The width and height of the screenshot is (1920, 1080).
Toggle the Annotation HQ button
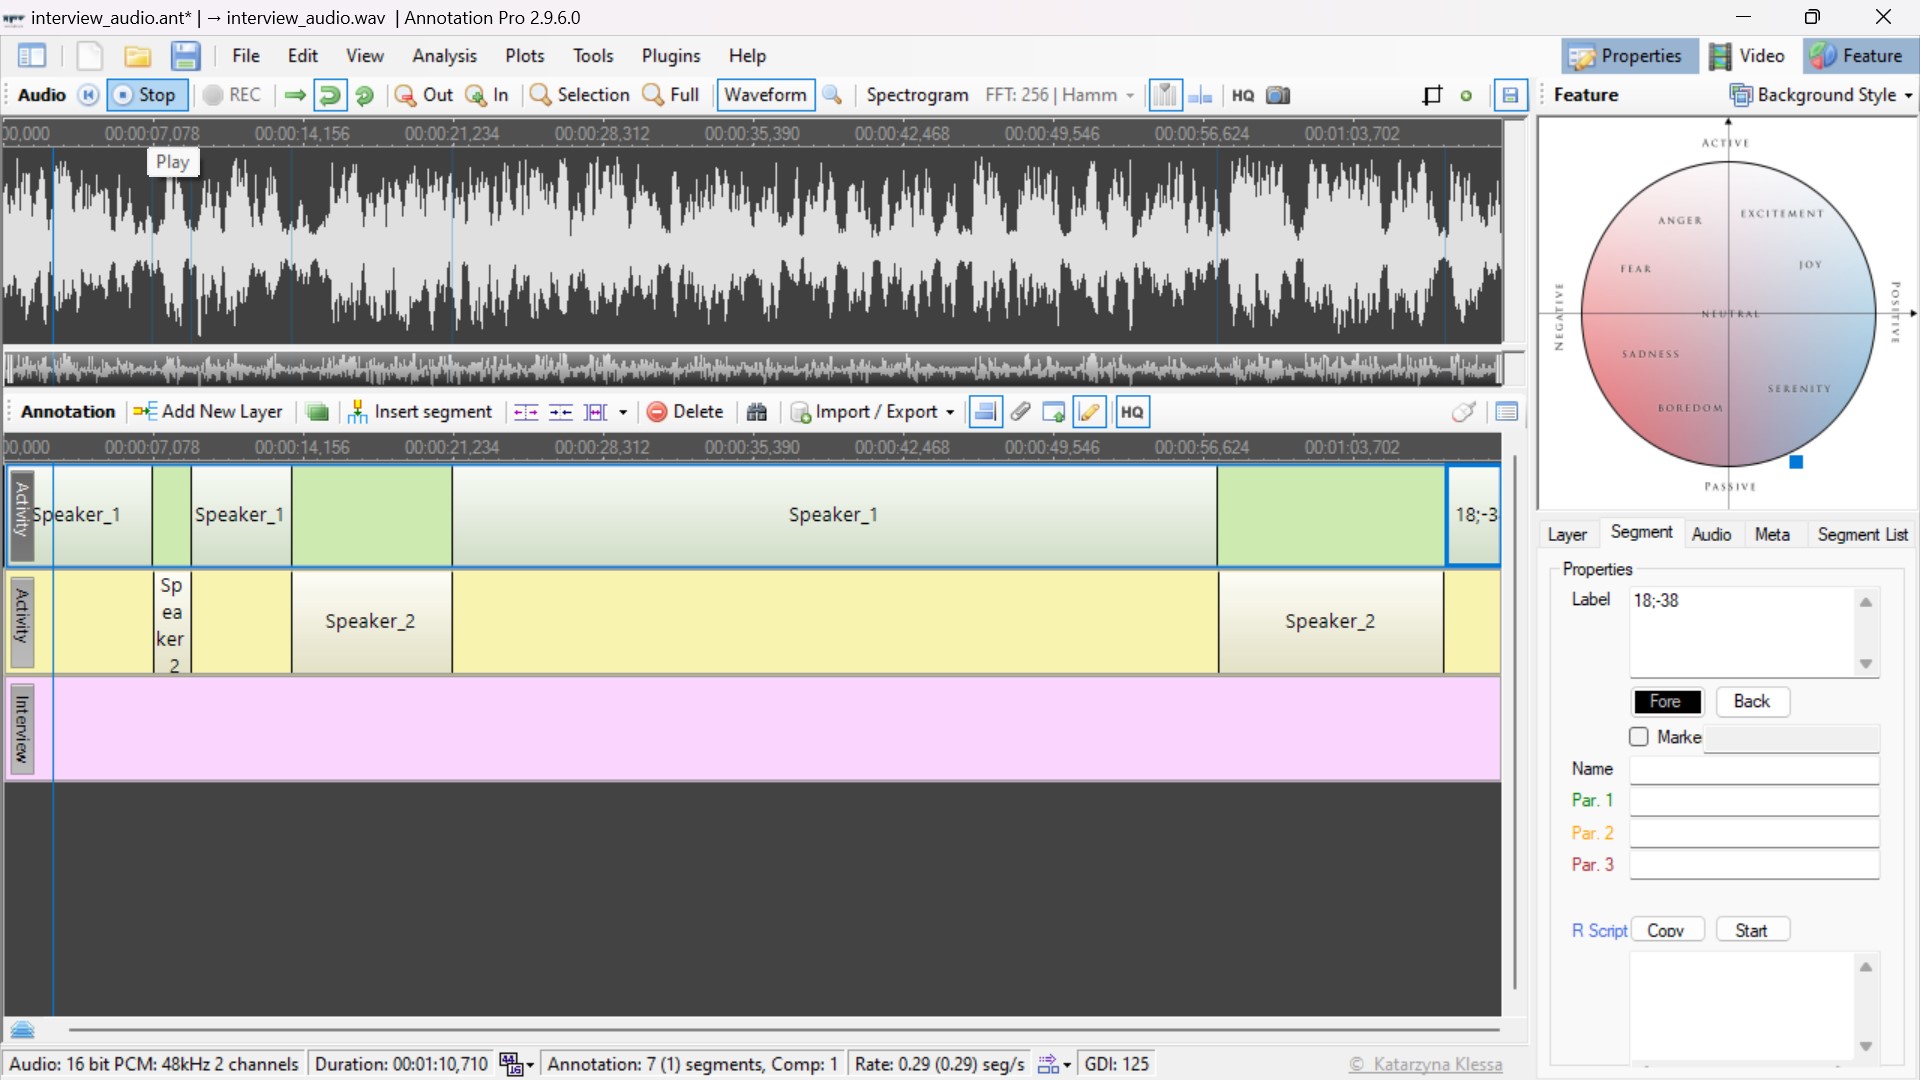tap(1132, 412)
